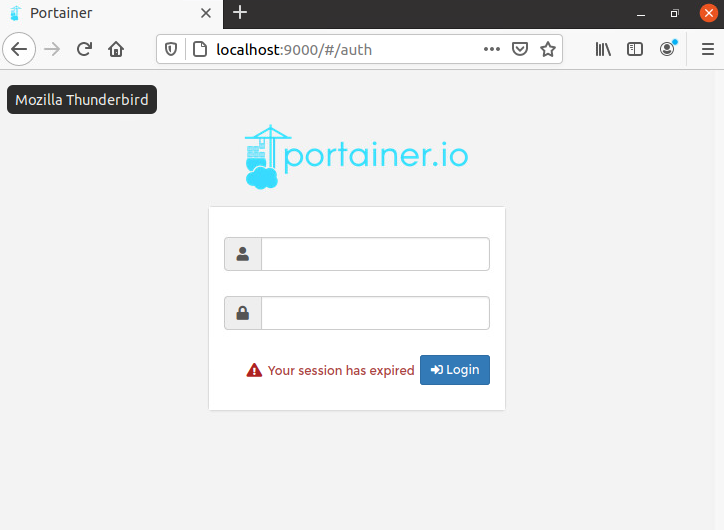This screenshot has height=530, width=724.
Task: Restore the browser window size
Action: (675, 13)
